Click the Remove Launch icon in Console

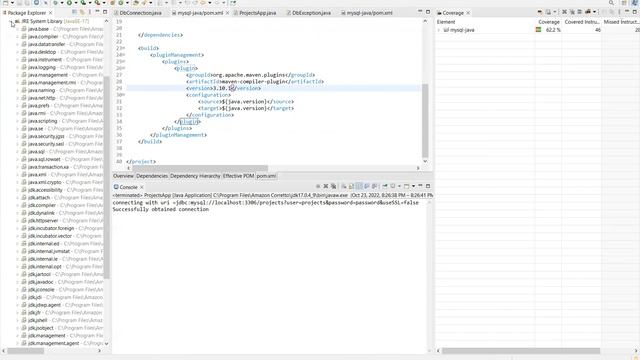click(x=326, y=186)
